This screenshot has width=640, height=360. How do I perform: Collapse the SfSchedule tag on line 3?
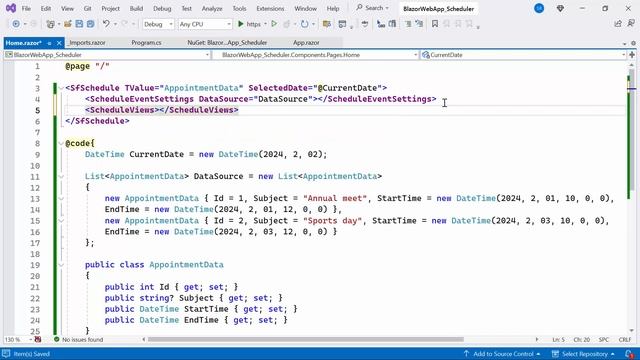[x=61, y=88]
